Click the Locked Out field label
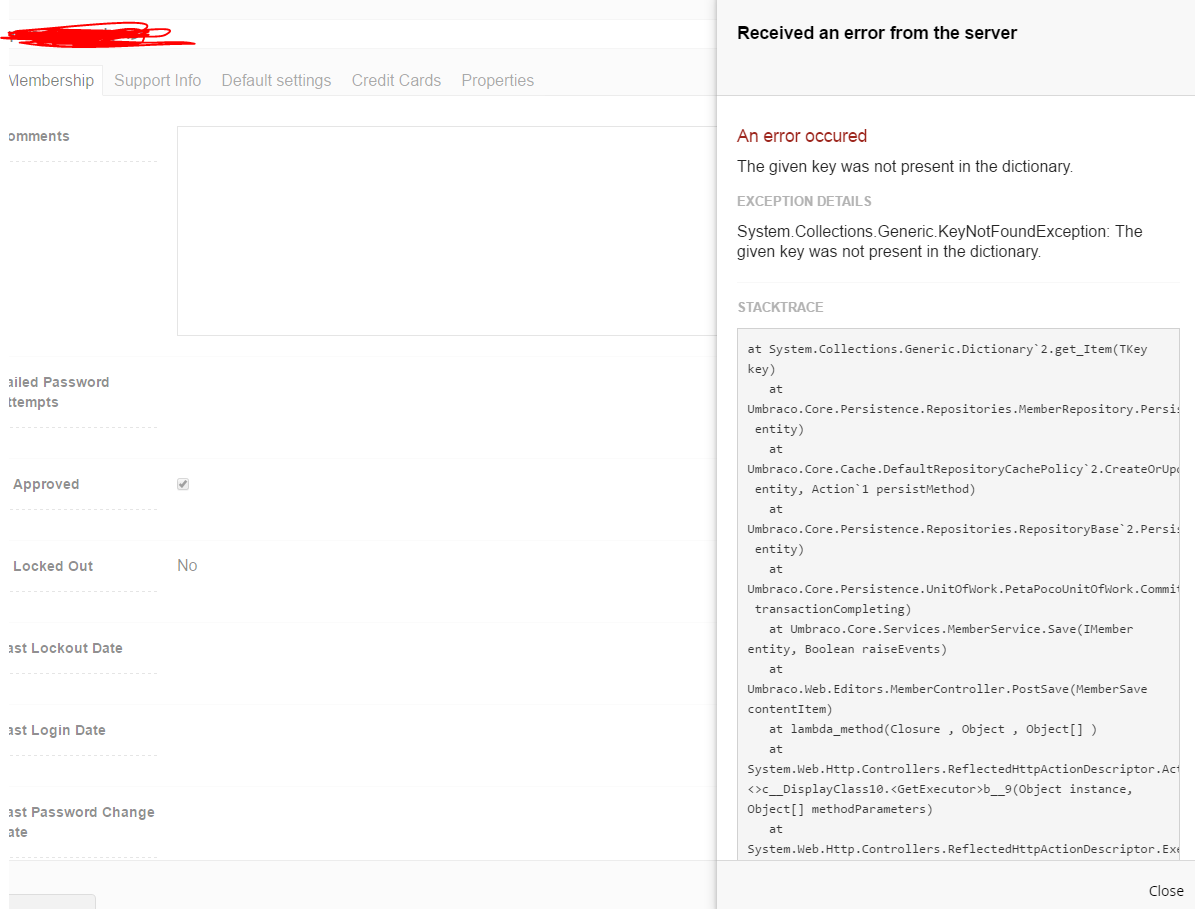 coord(53,566)
